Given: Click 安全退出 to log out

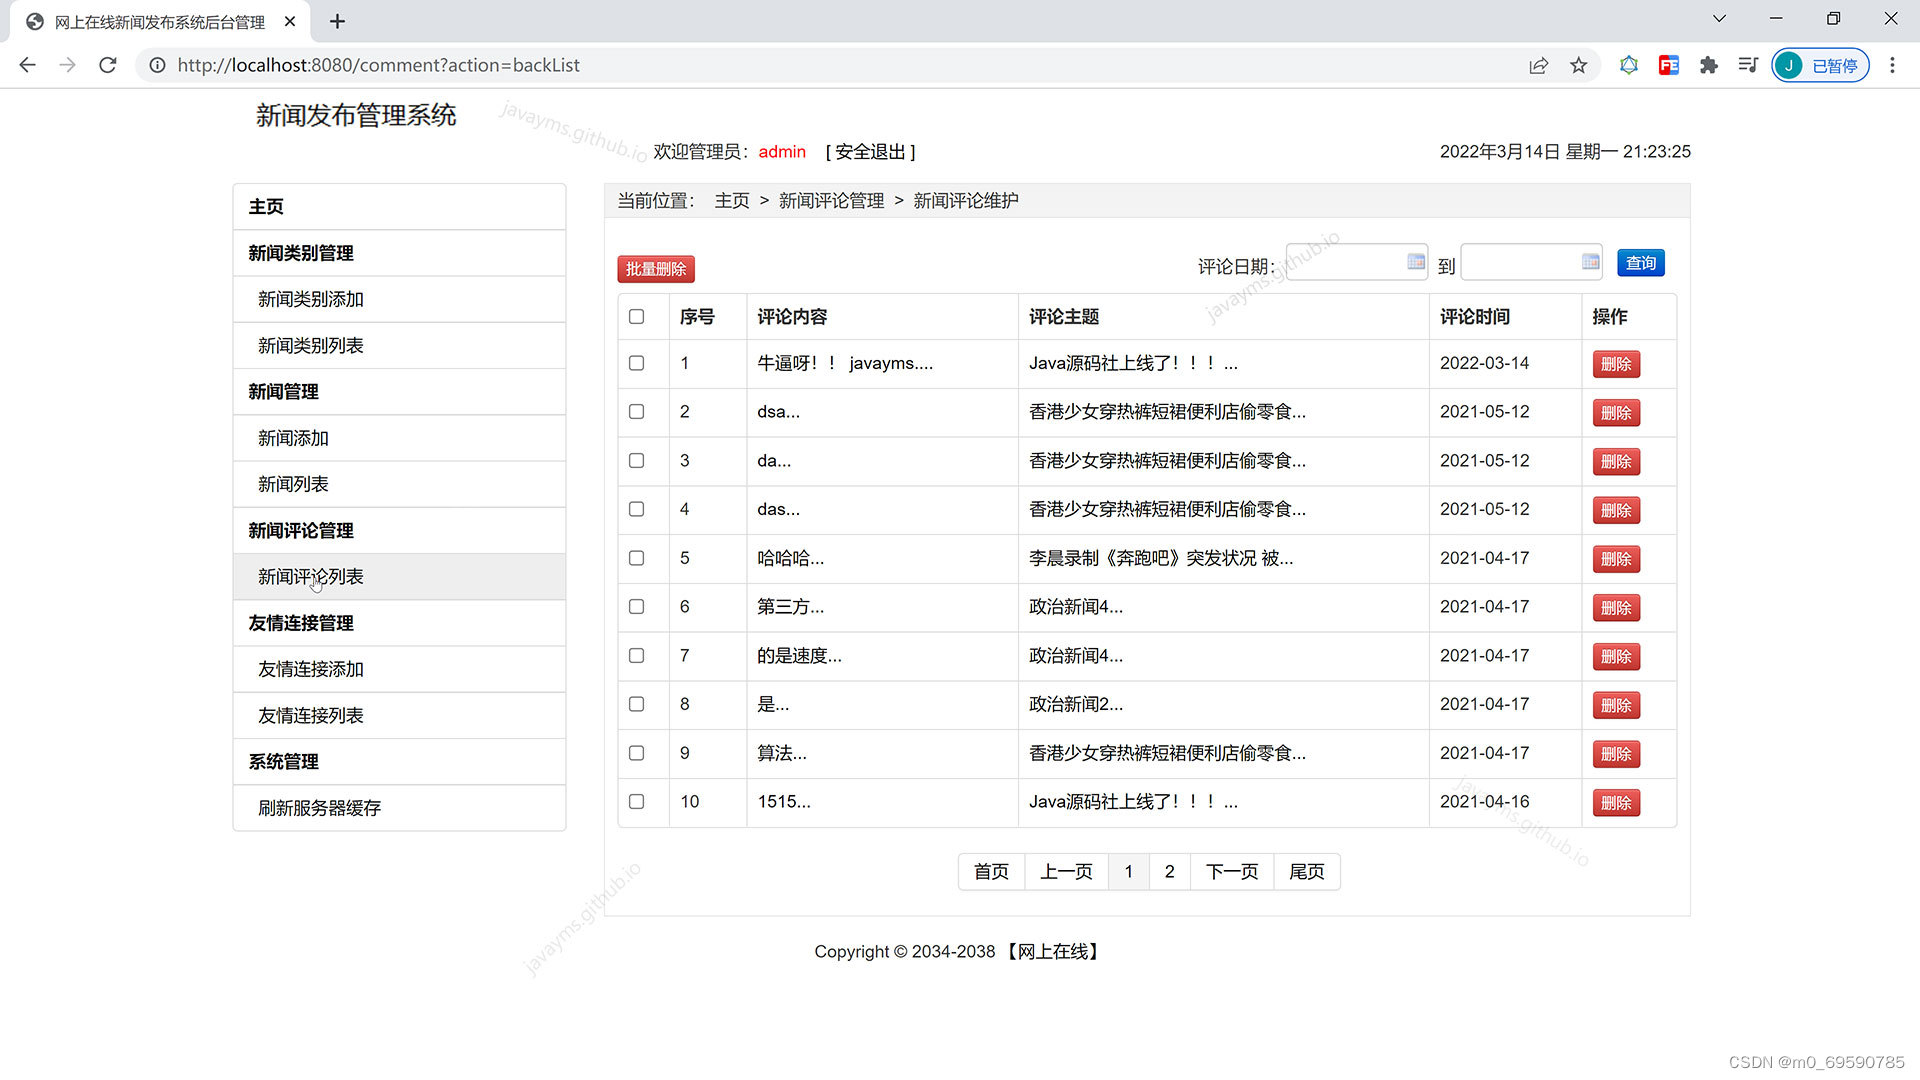Looking at the screenshot, I should [870, 152].
